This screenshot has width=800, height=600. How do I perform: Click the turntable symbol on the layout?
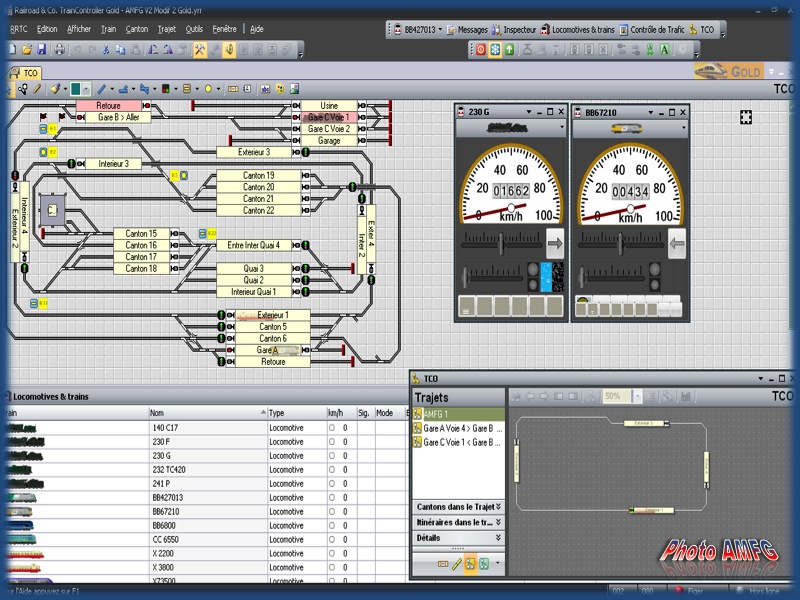coord(52,210)
